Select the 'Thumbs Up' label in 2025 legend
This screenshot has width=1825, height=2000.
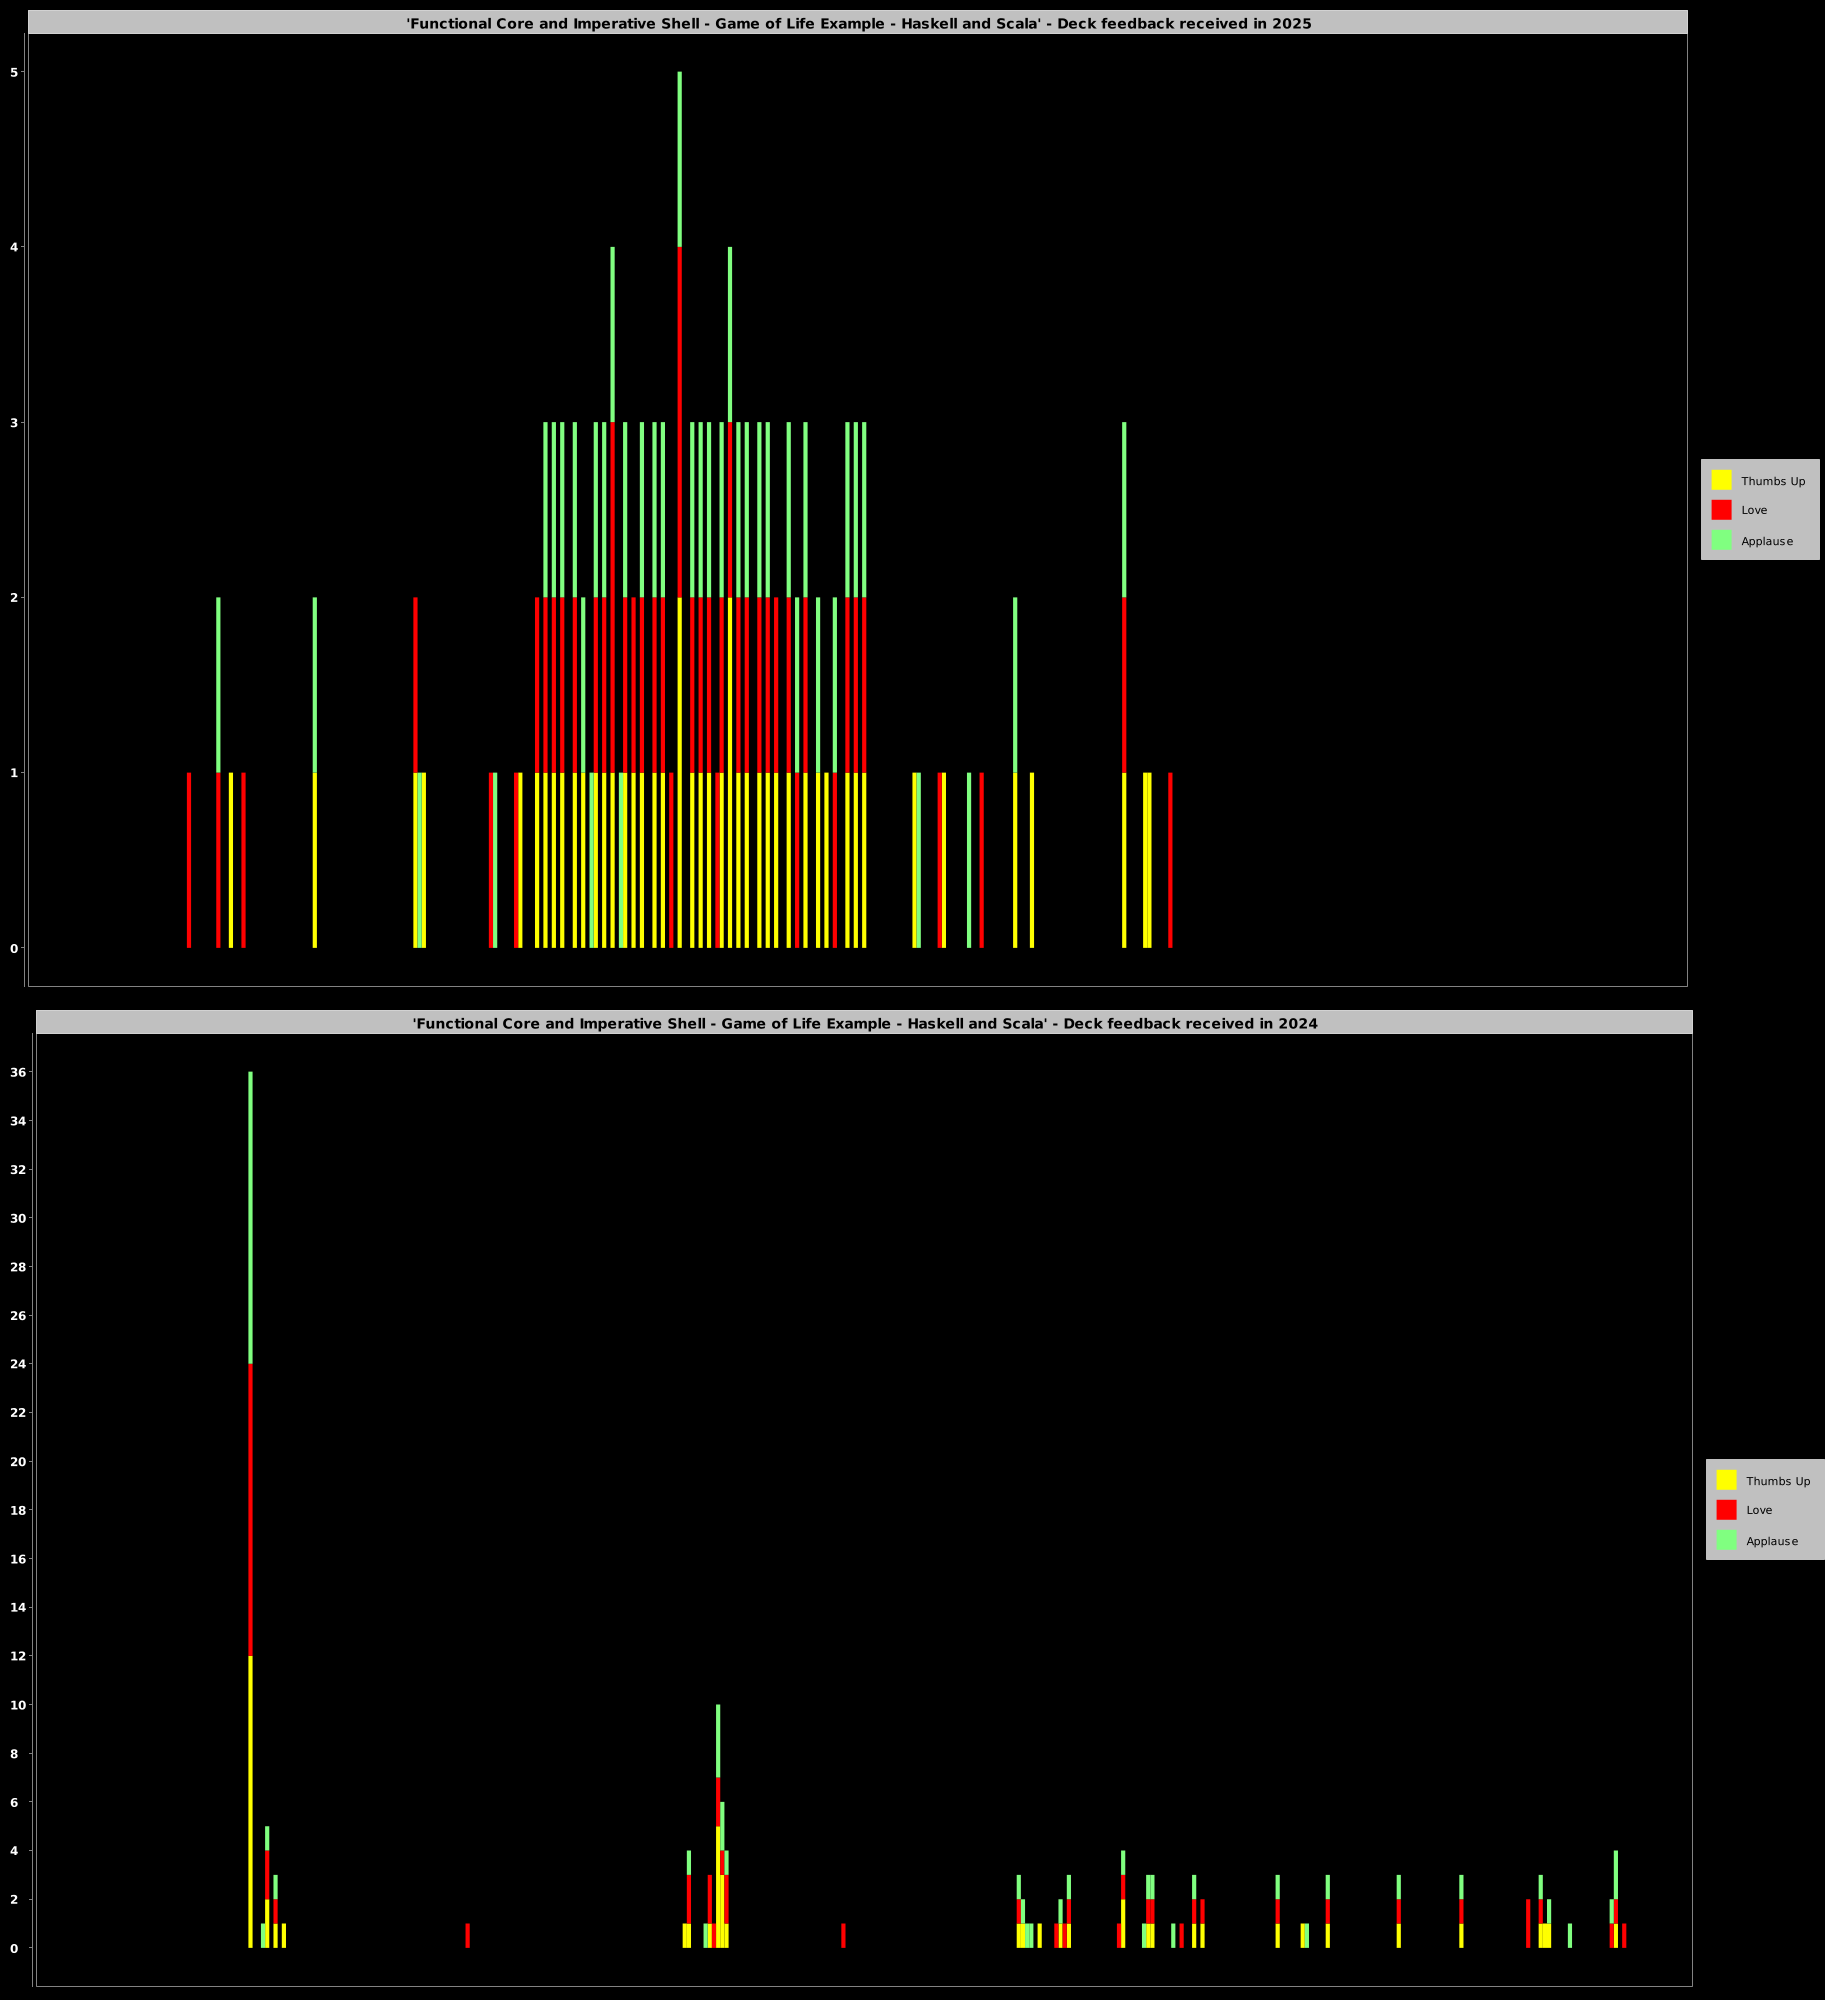pos(1772,481)
